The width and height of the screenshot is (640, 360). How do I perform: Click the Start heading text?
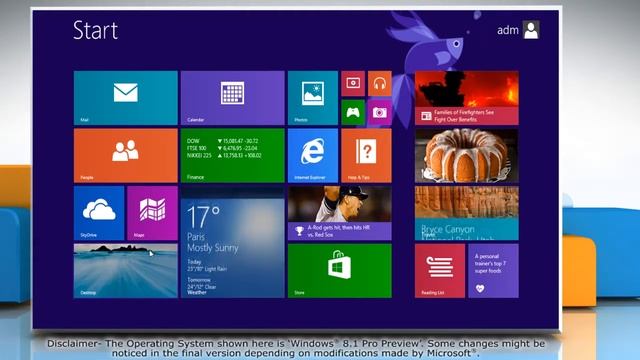pyautogui.click(x=96, y=30)
